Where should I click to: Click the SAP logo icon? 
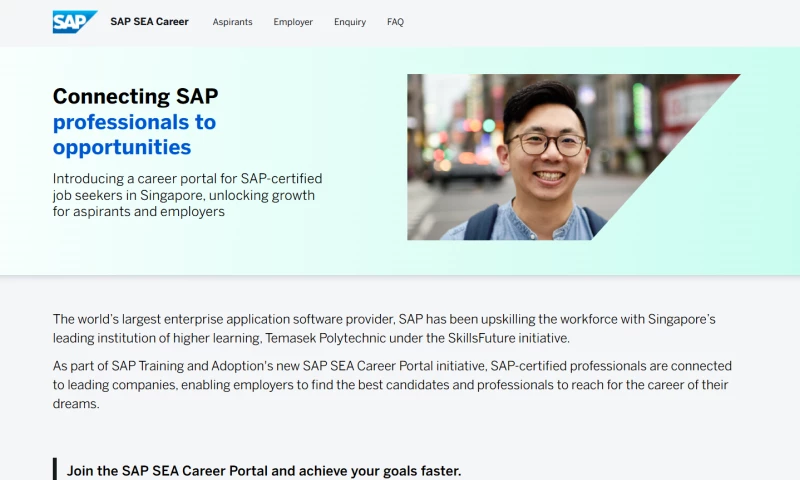click(75, 22)
